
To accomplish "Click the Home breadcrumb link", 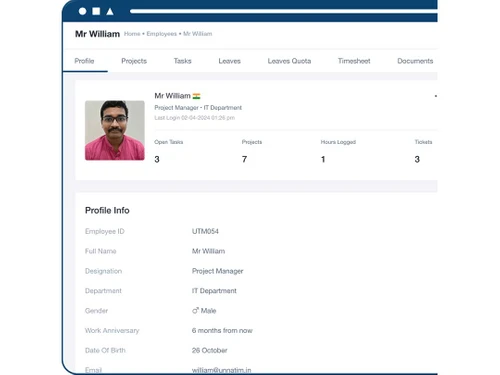I will pyautogui.click(x=132, y=34).
